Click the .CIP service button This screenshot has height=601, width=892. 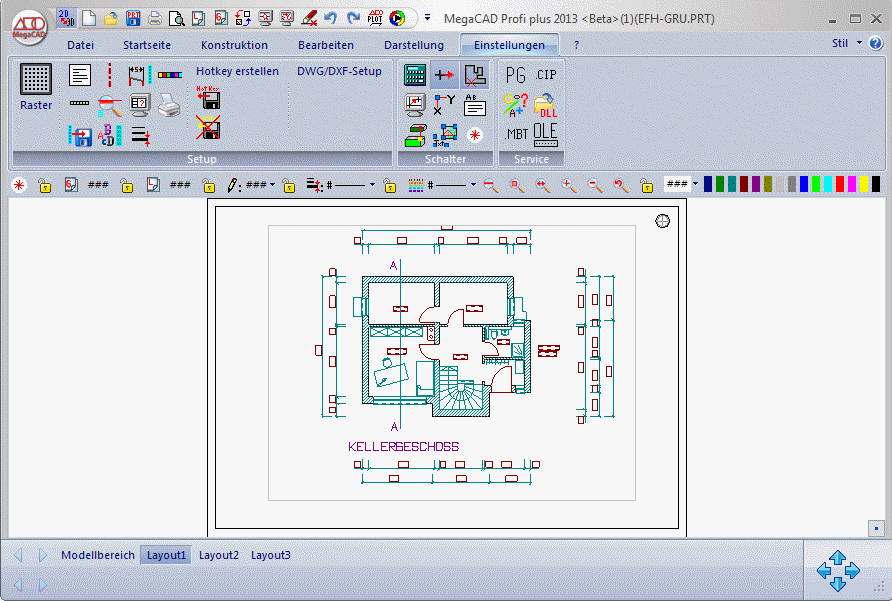pos(546,75)
